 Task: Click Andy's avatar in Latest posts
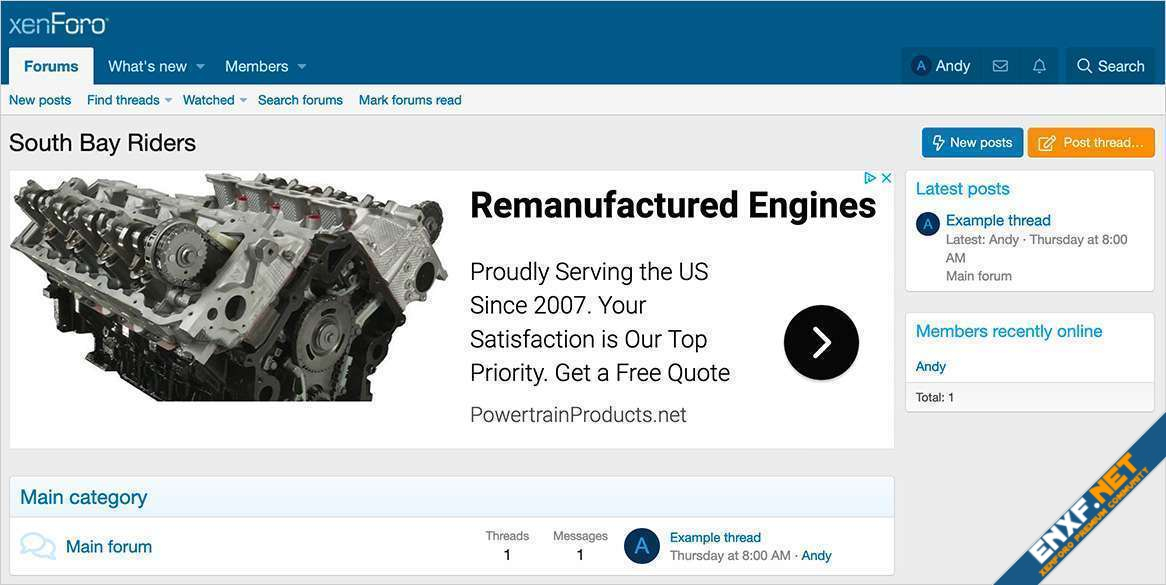point(928,224)
